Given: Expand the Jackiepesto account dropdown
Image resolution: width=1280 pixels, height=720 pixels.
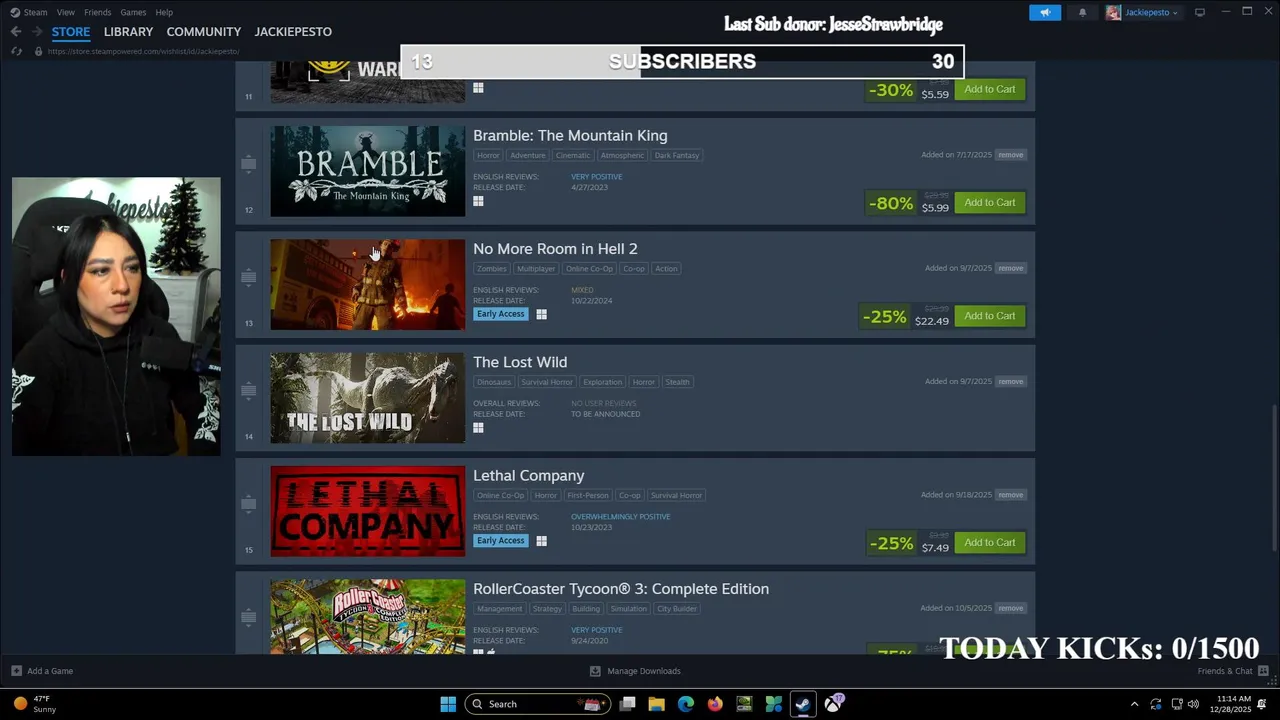Looking at the screenshot, I should (x=1142, y=12).
